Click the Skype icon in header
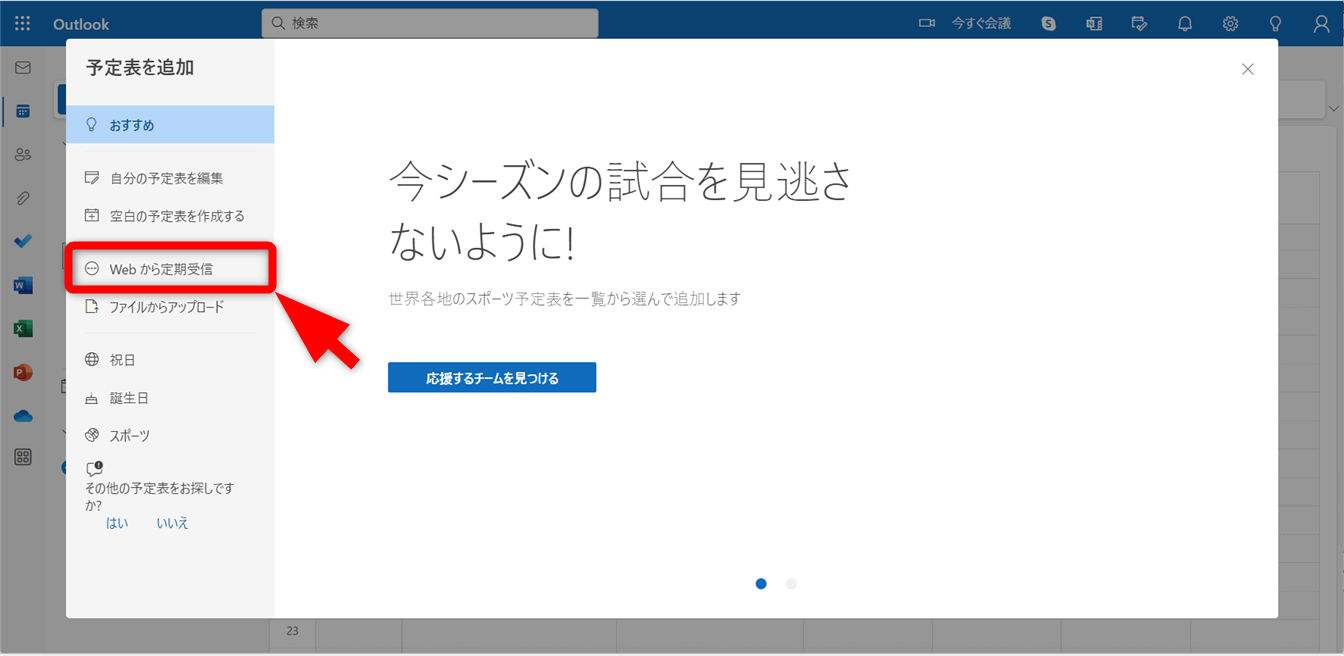 coord(1048,23)
